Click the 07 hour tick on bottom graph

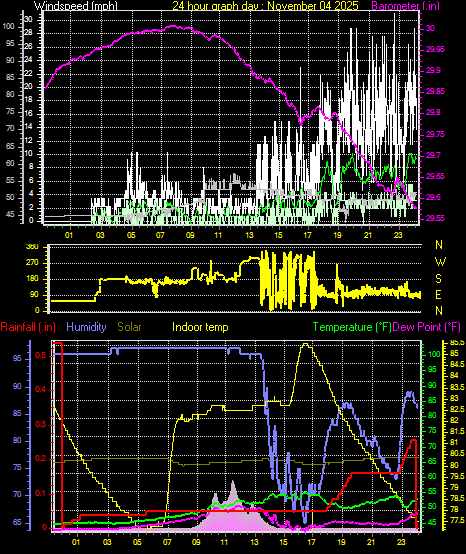[x=168, y=542]
